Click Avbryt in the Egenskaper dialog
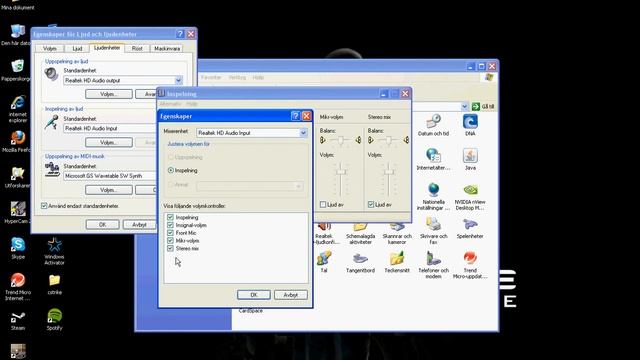Image resolution: width=640 pixels, height=360 pixels. pos(291,295)
